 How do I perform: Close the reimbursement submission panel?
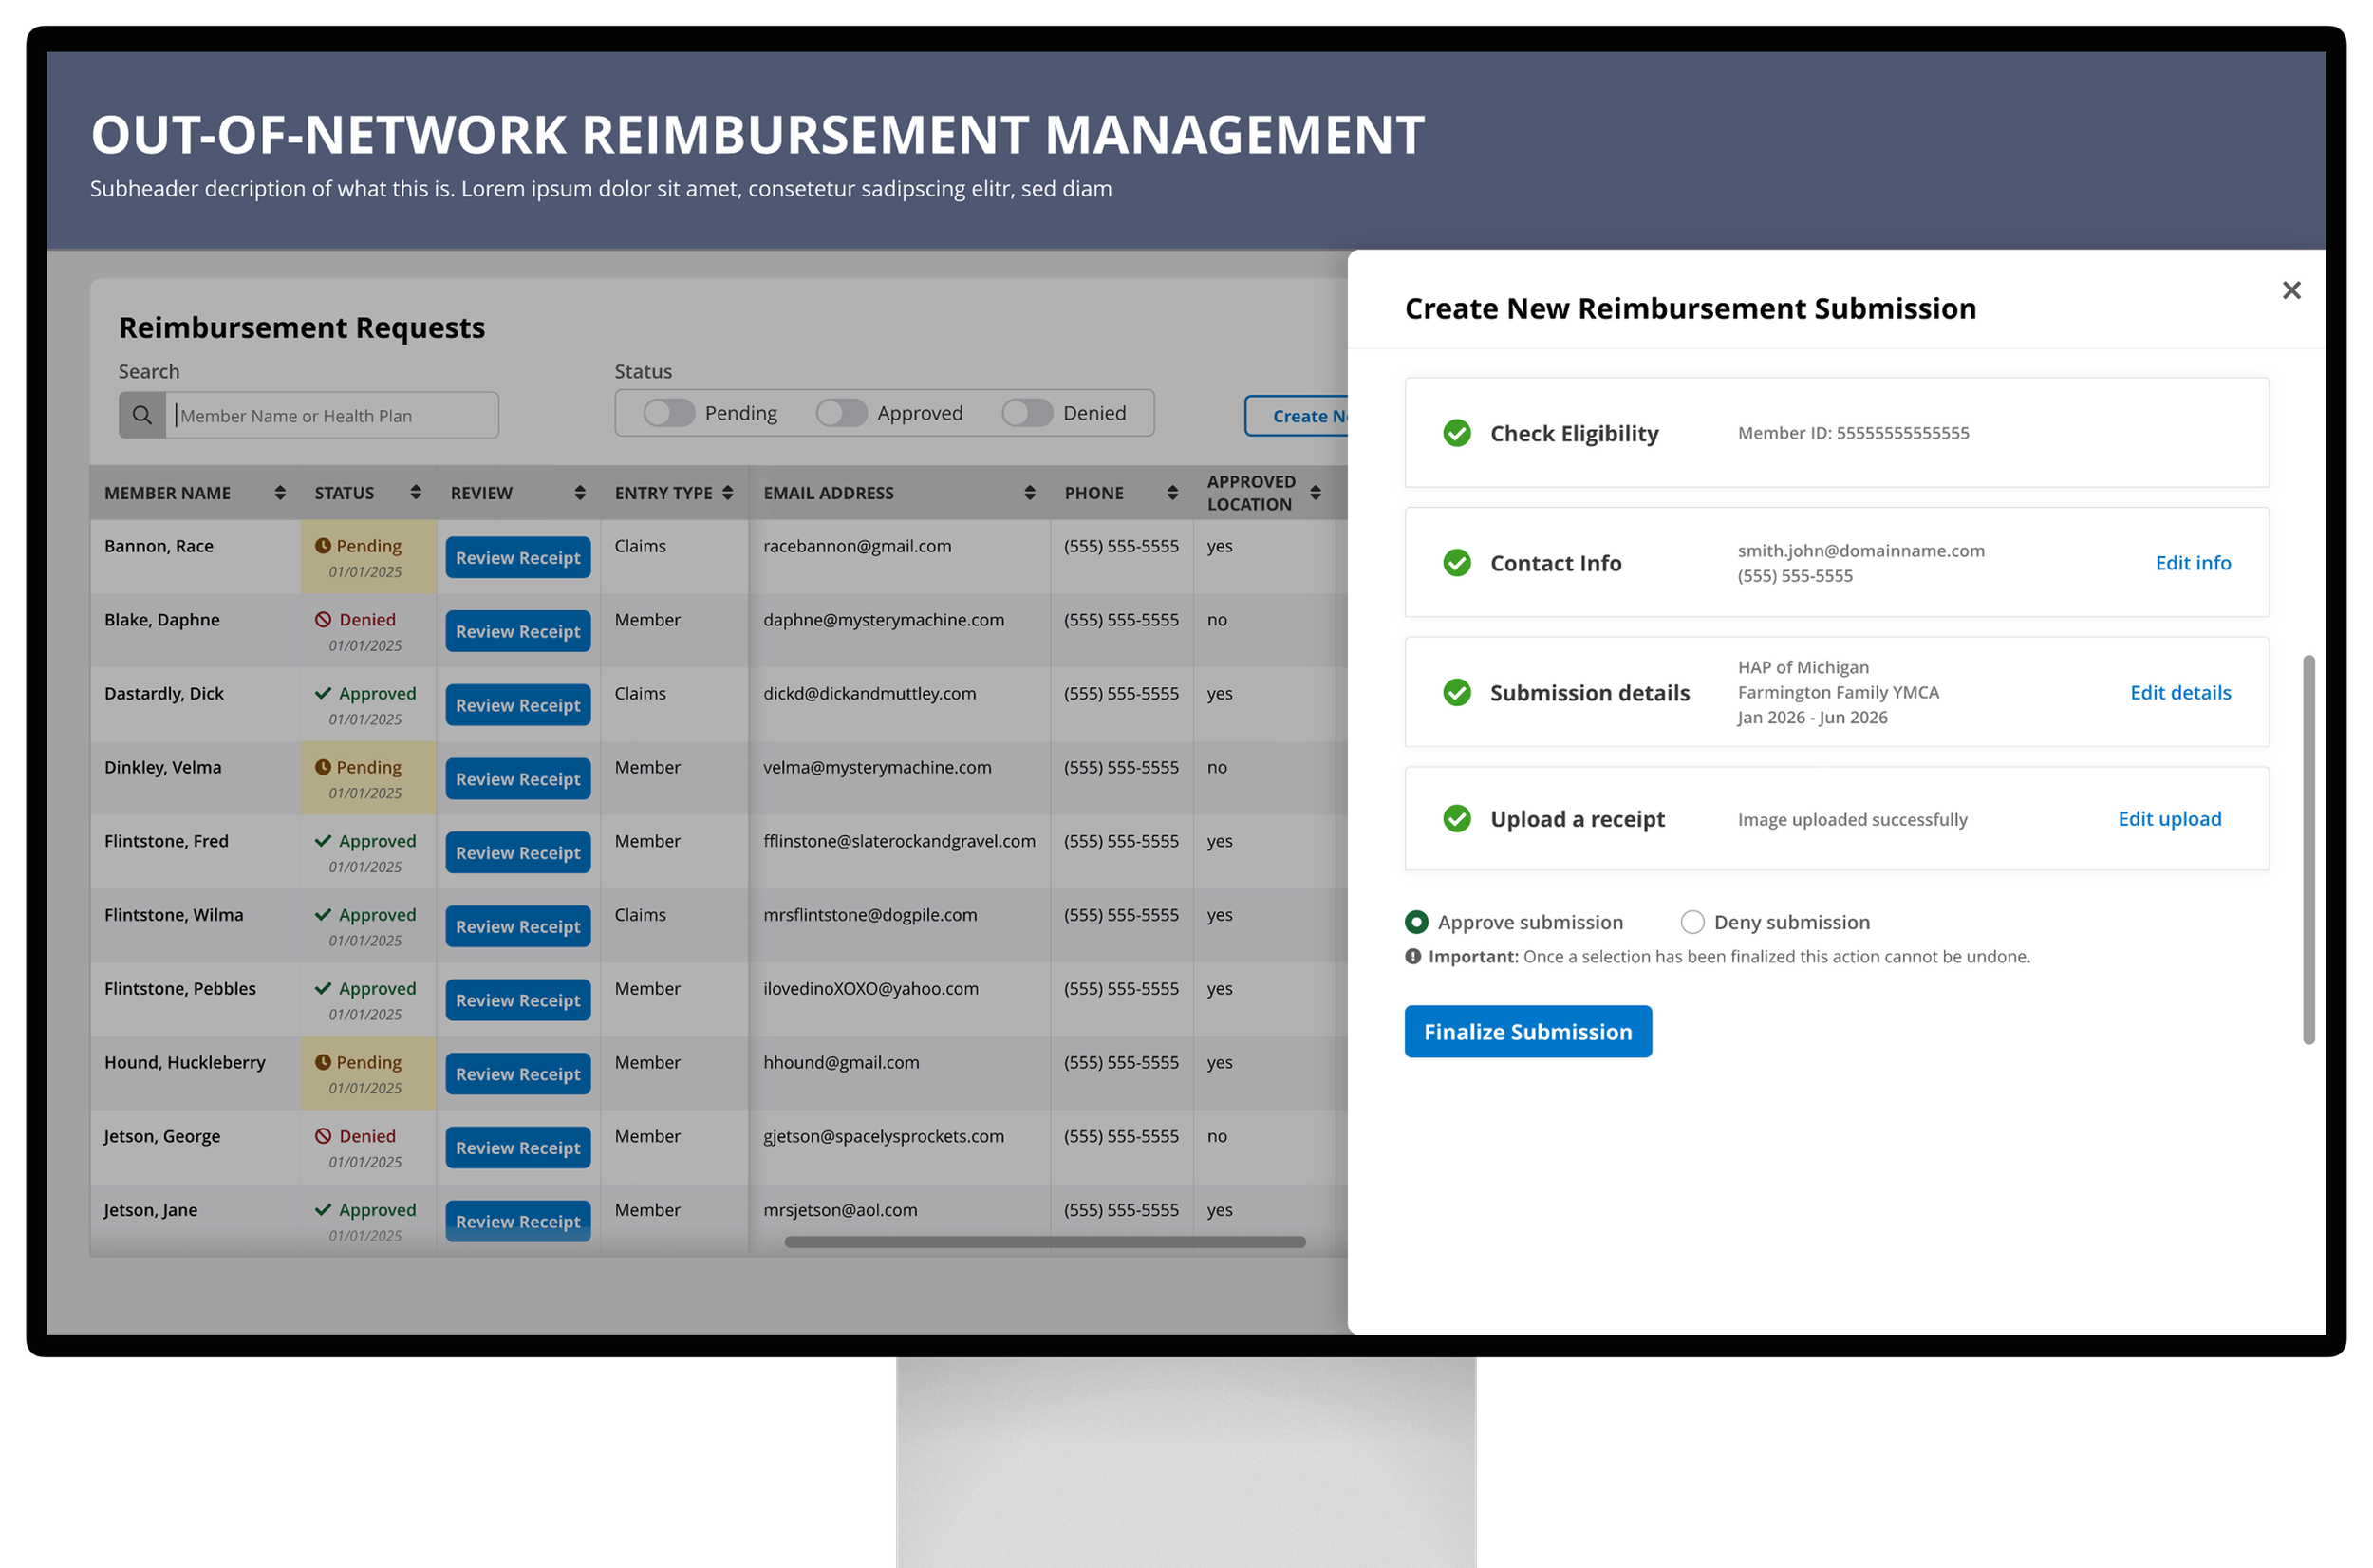[x=2291, y=290]
